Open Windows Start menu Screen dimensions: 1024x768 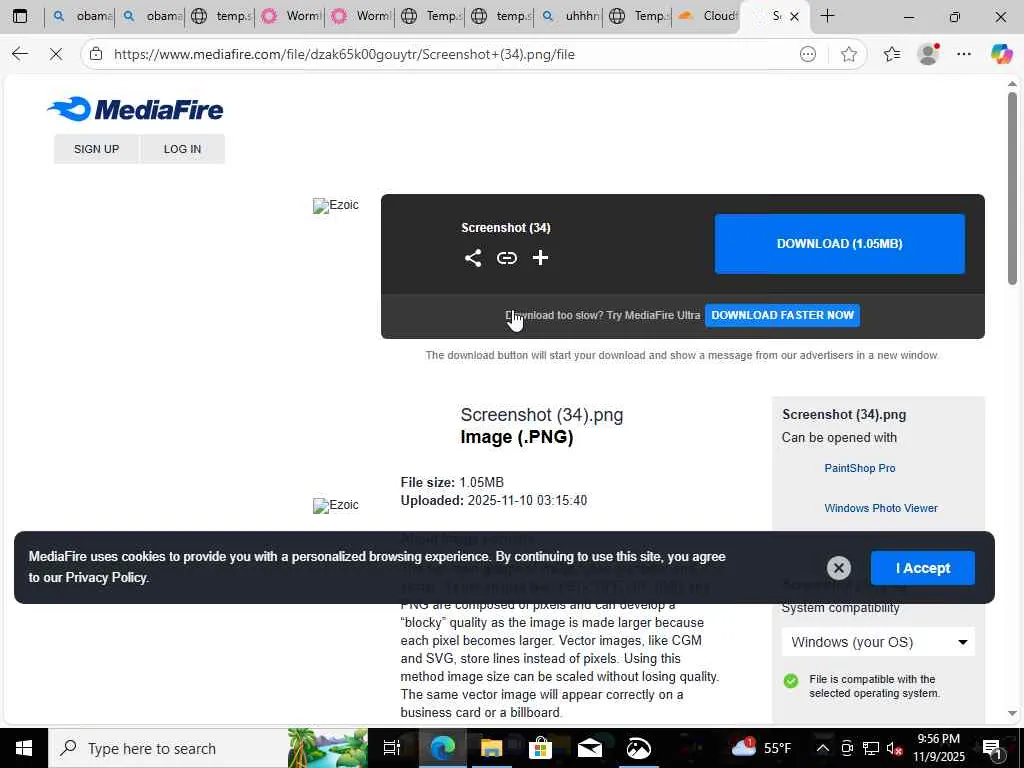pos(24,748)
